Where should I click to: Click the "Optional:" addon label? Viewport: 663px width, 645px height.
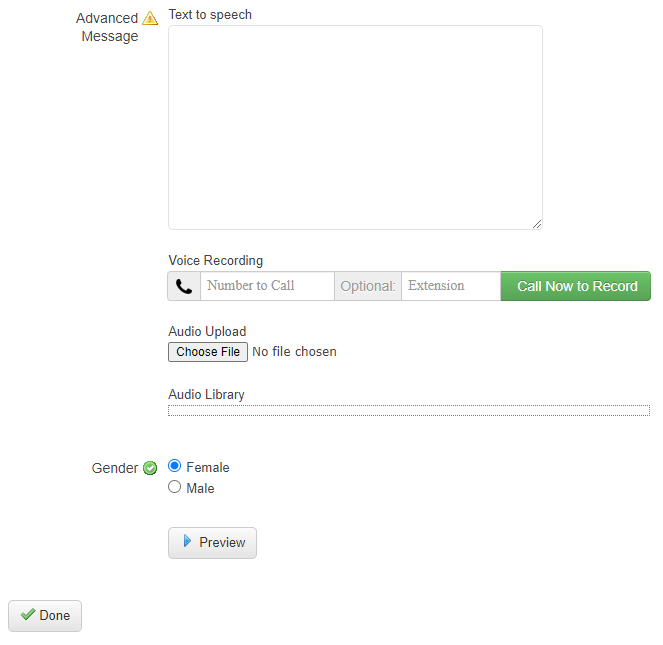click(368, 286)
